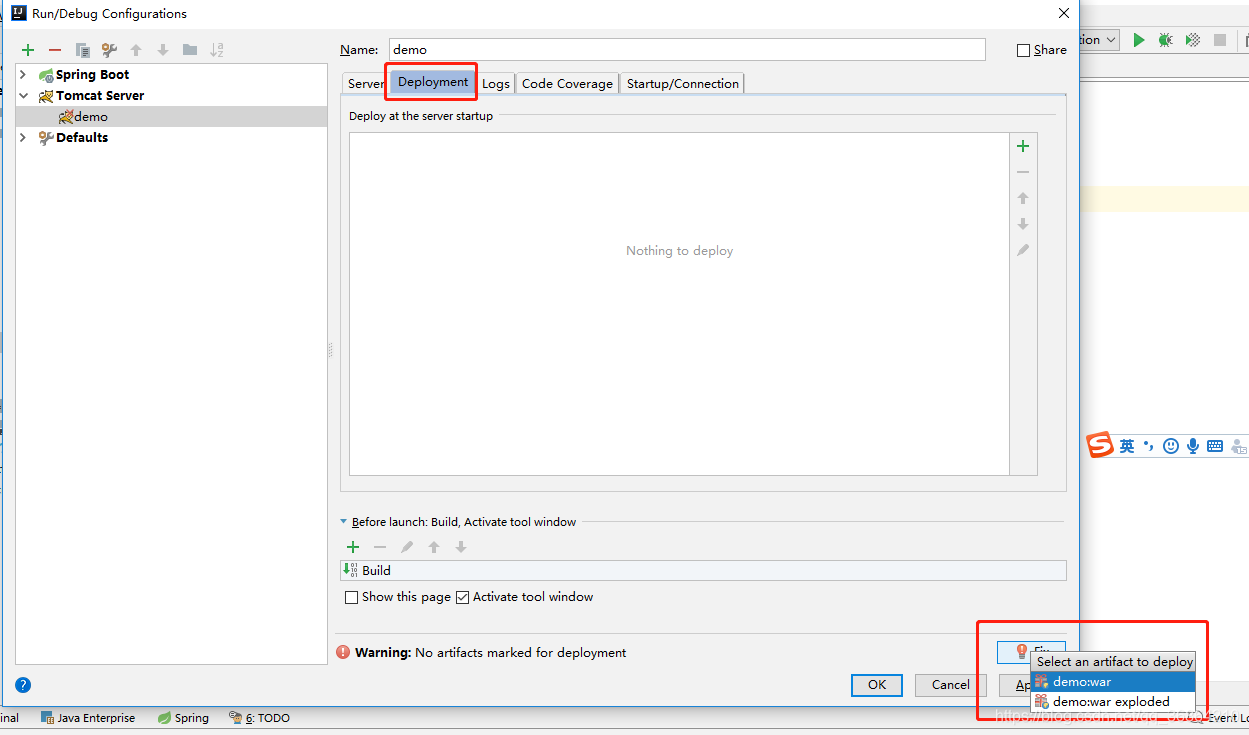Add new configuration with green plus
The image size is (1249, 735).
click(x=28, y=50)
